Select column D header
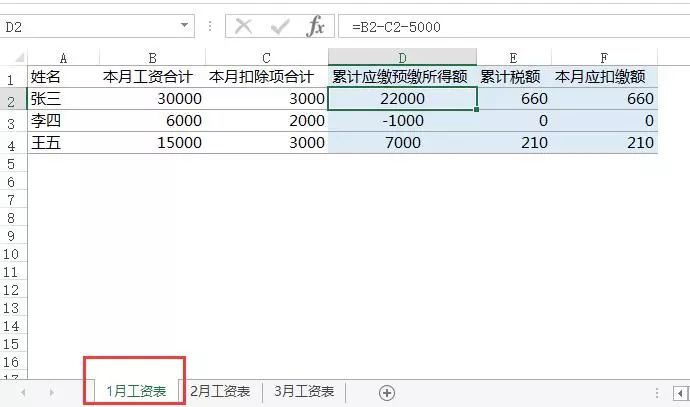Image resolution: width=690 pixels, height=407 pixels. [x=402, y=57]
